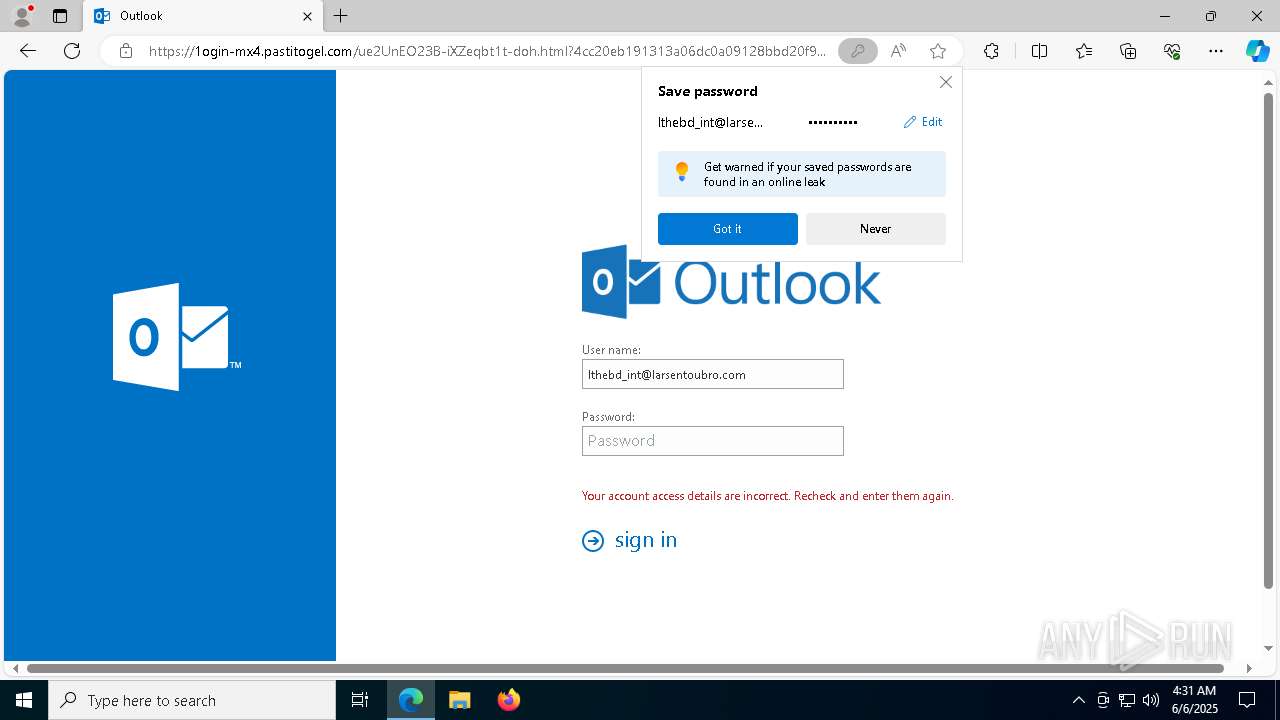
Task: Show hidden tray icons chevron
Action: point(1078,700)
